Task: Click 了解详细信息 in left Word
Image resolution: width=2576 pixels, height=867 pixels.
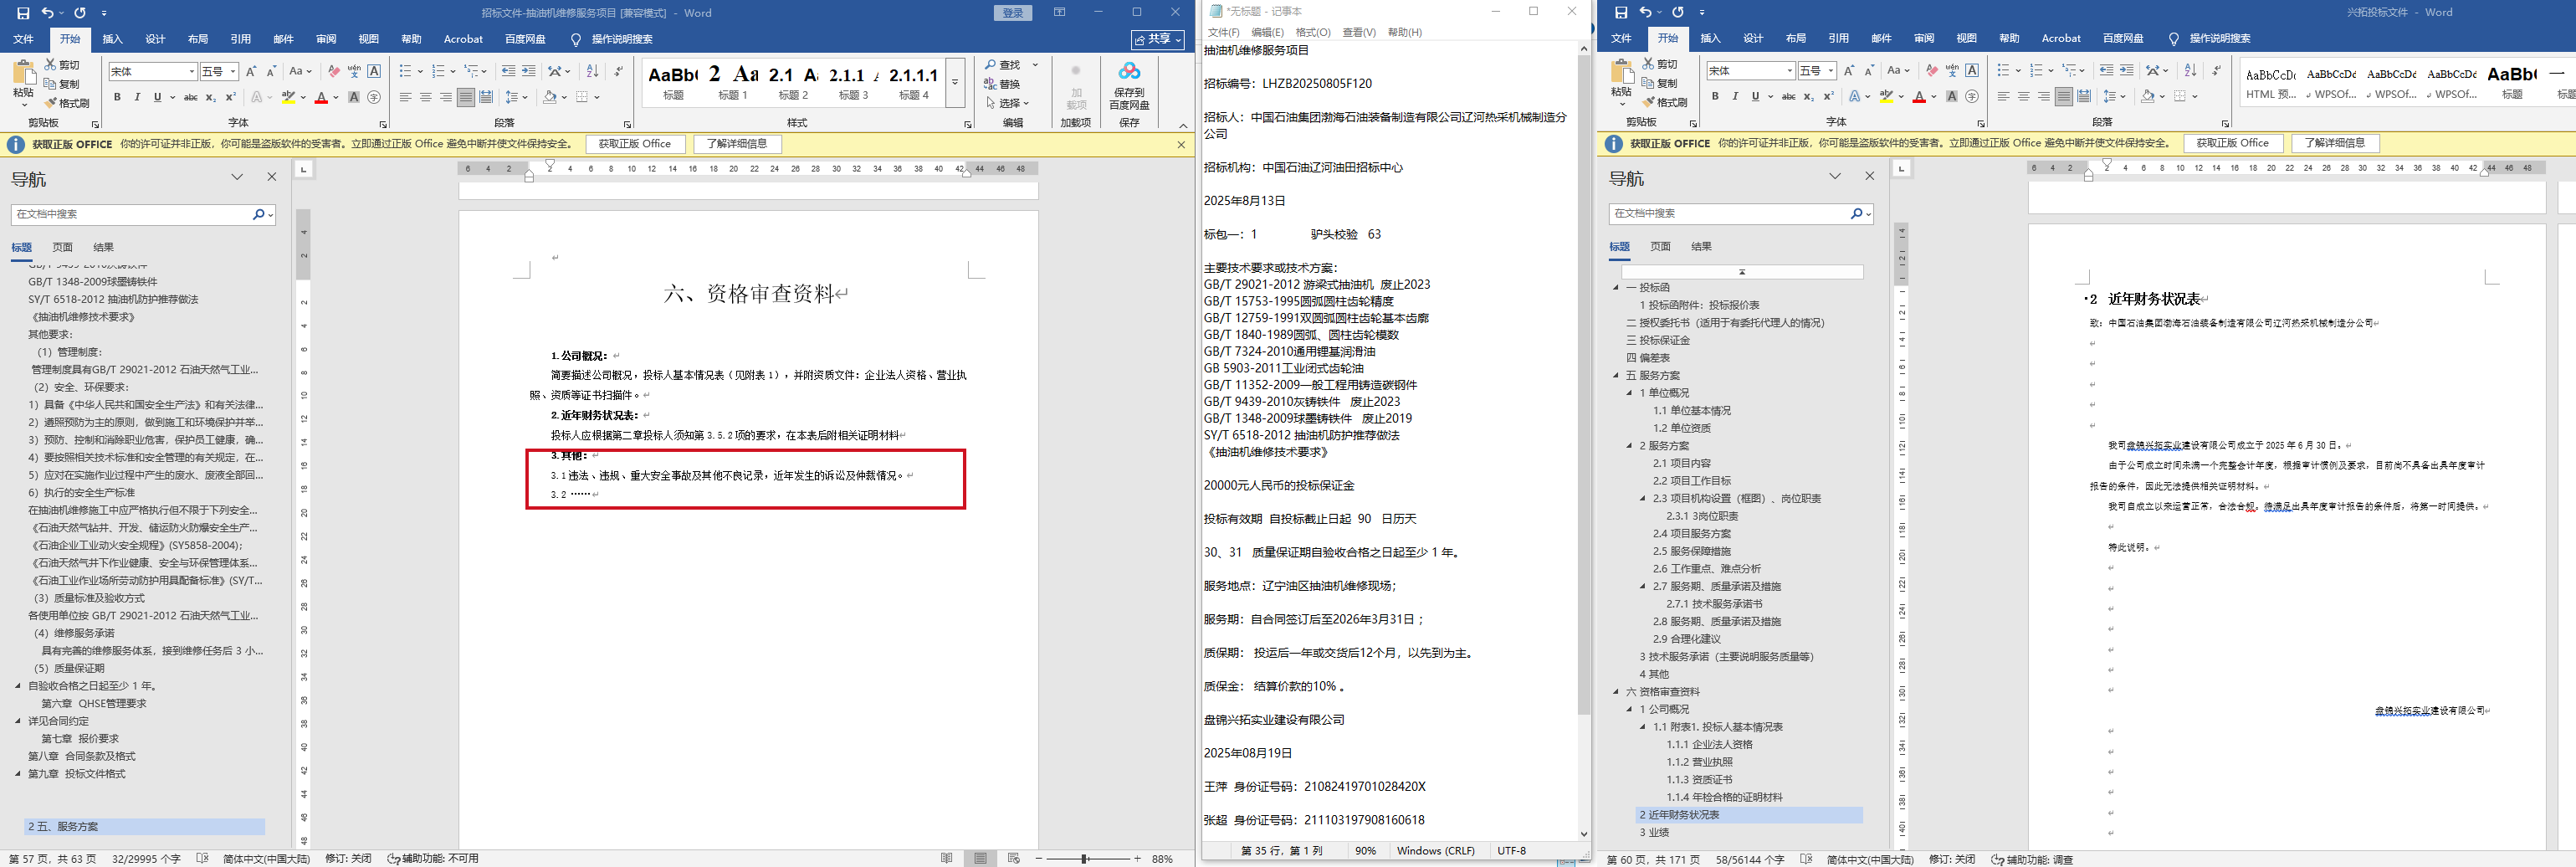Action: coord(737,144)
